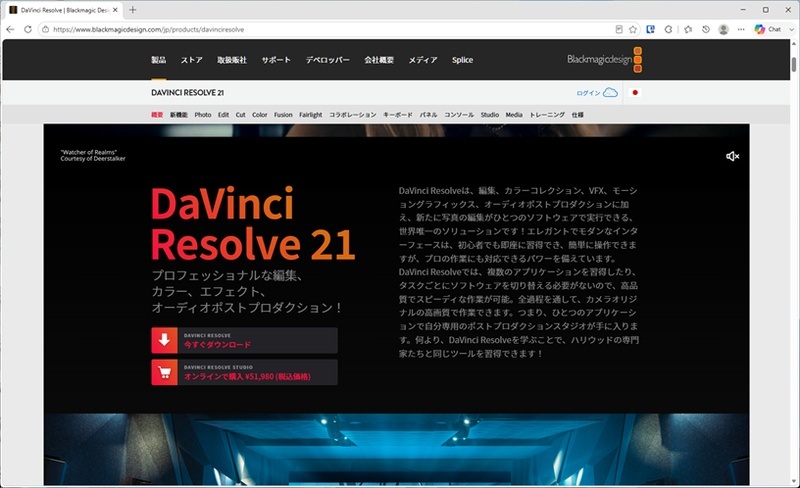Open browser history icon
The image size is (800, 488).
(x=706, y=30)
